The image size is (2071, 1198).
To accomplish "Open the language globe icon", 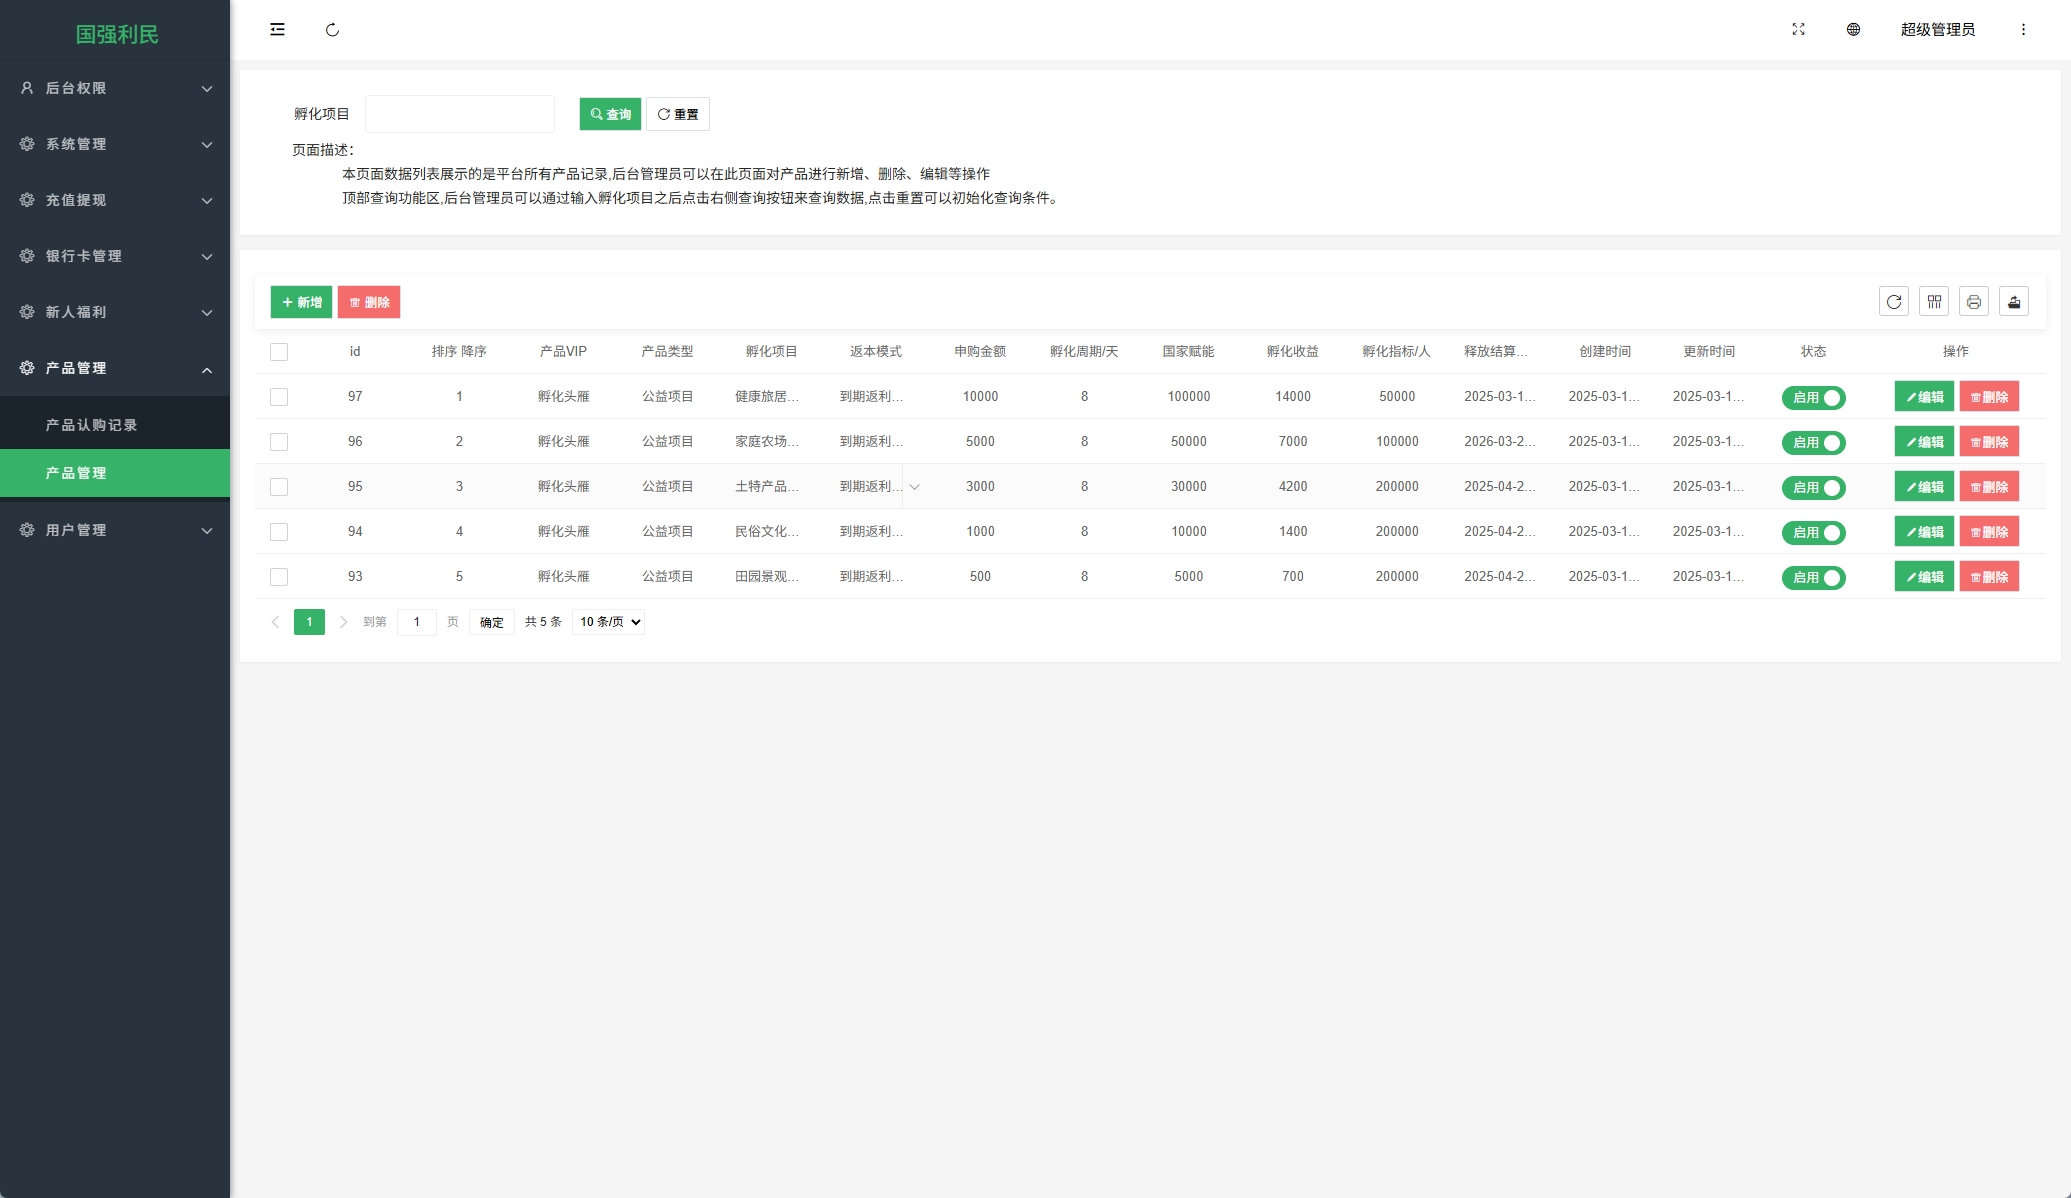I will (x=1853, y=30).
